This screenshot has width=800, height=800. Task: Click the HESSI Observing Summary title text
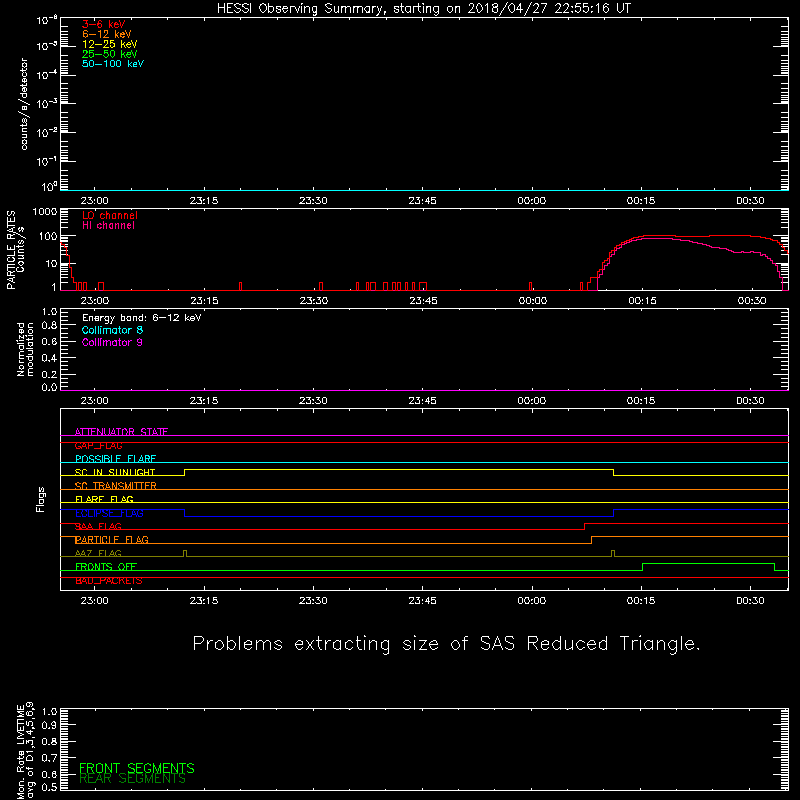(423, 9)
